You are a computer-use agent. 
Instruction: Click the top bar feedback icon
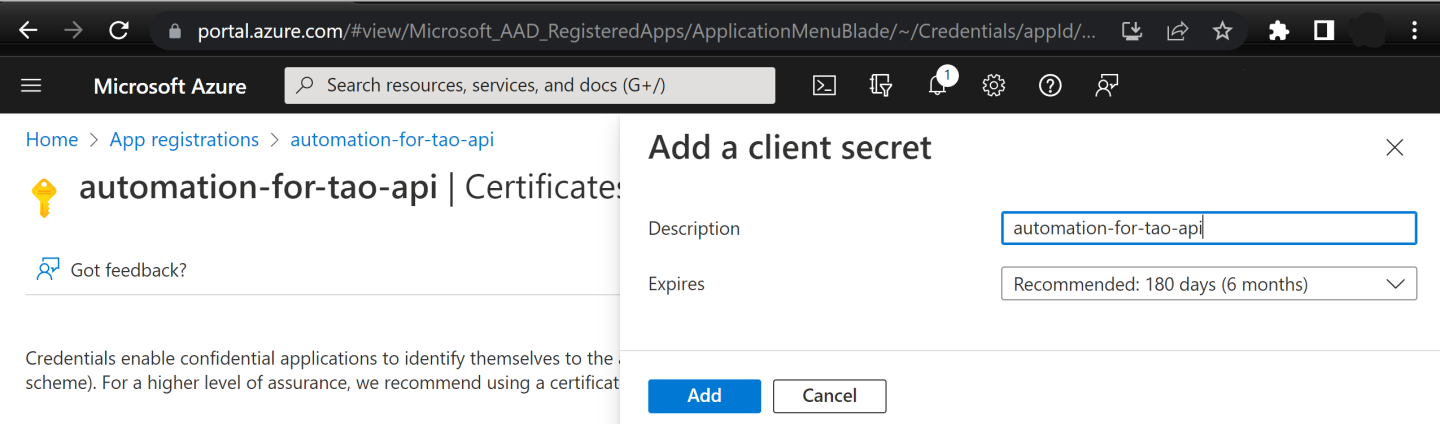tap(1106, 86)
